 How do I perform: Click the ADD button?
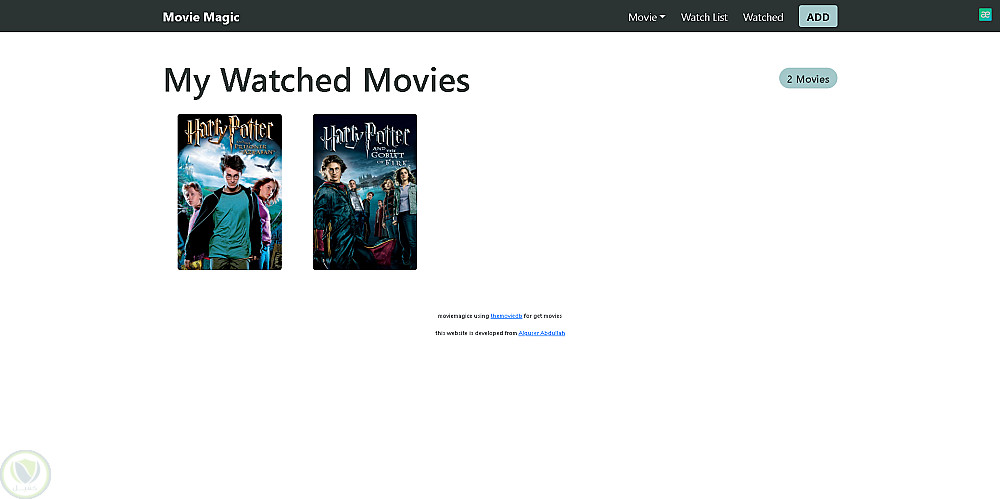click(x=818, y=17)
